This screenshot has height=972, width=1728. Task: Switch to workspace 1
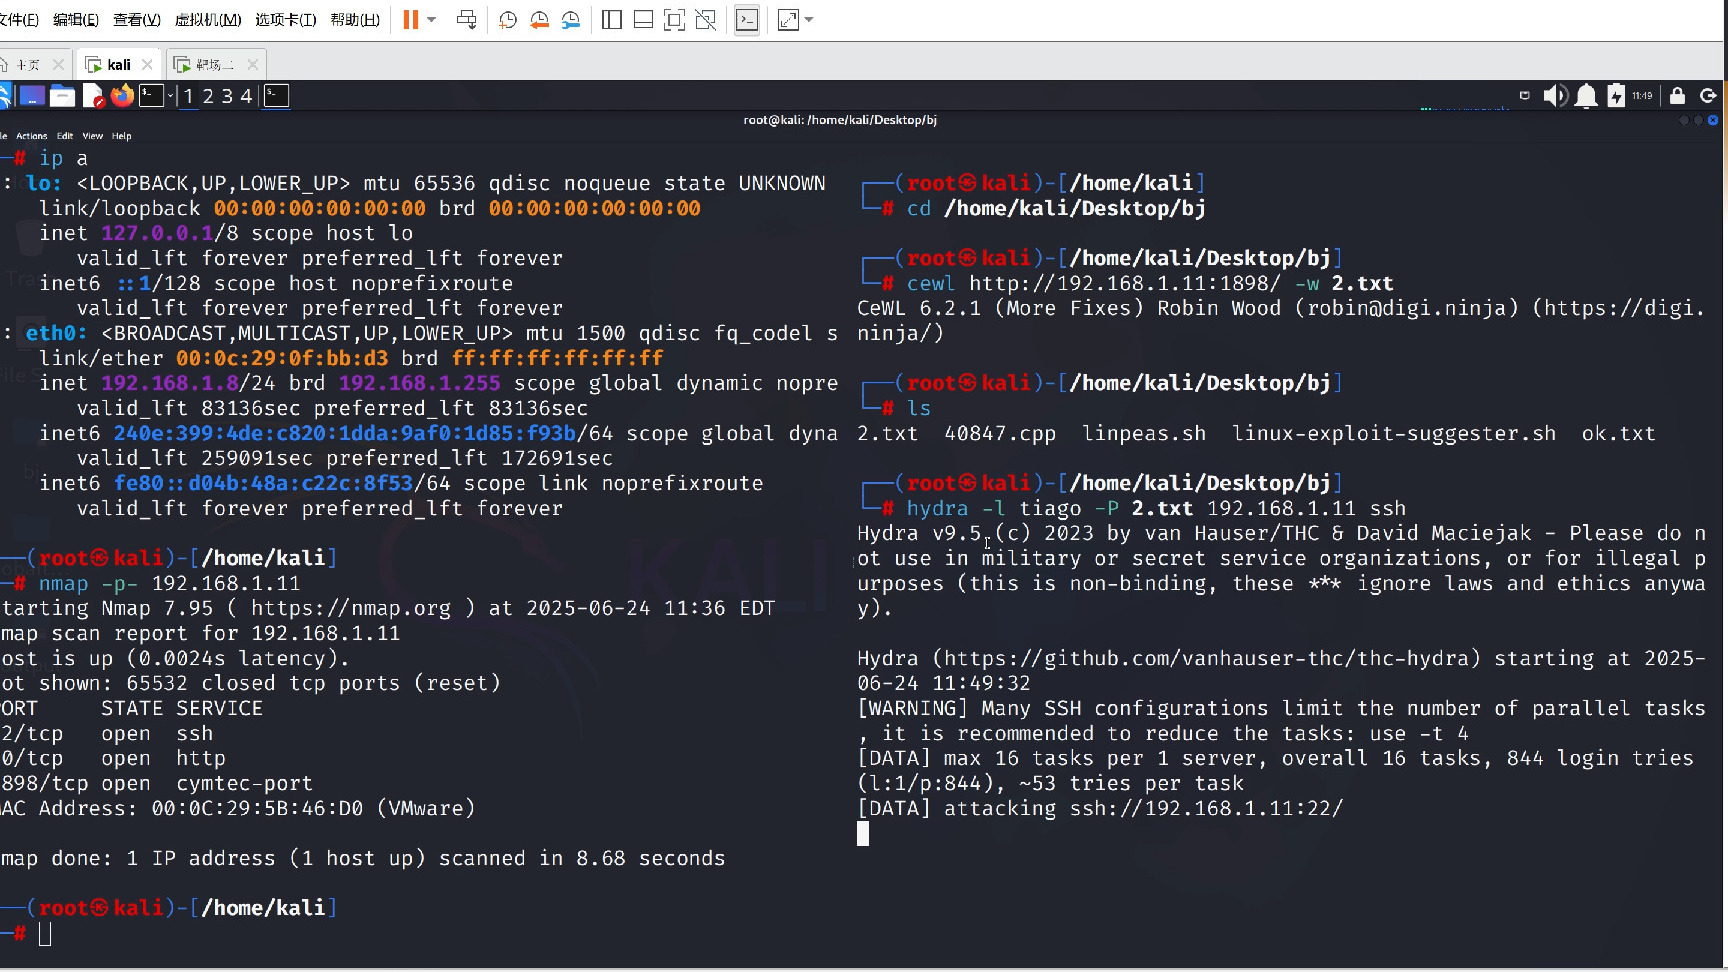(189, 96)
